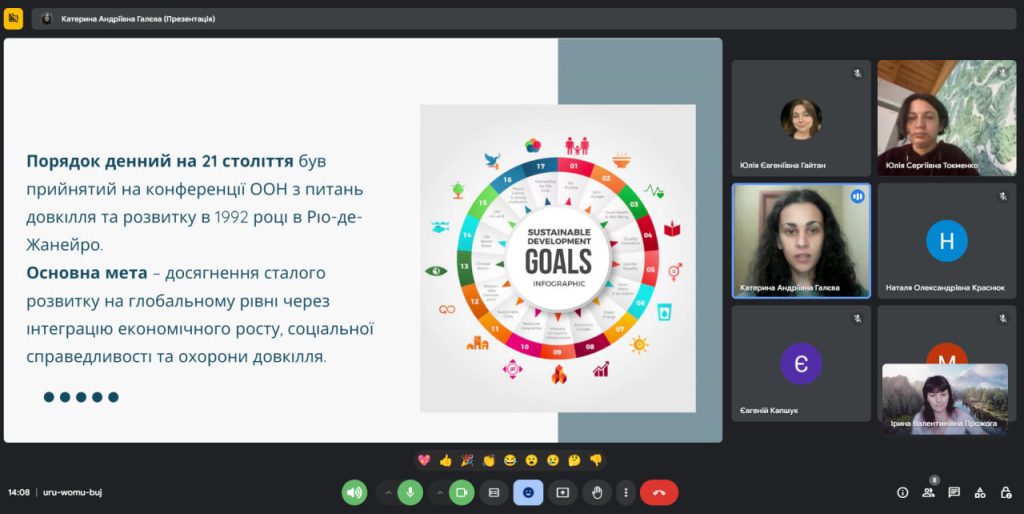This screenshot has height=514, width=1024.
Task: Open the three-dot more options menu
Action: tap(626, 492)
